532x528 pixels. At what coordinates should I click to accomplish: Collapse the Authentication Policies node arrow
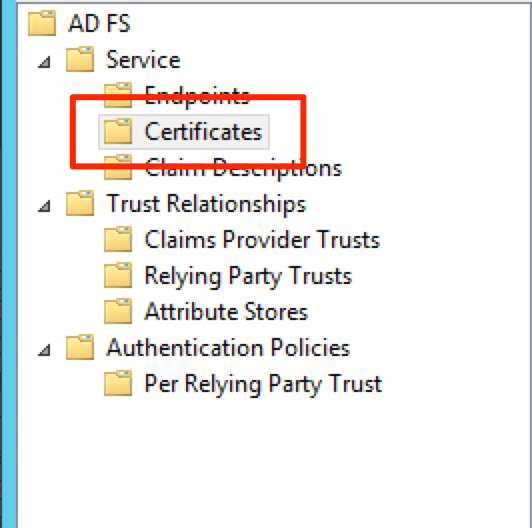click(44, 350)
